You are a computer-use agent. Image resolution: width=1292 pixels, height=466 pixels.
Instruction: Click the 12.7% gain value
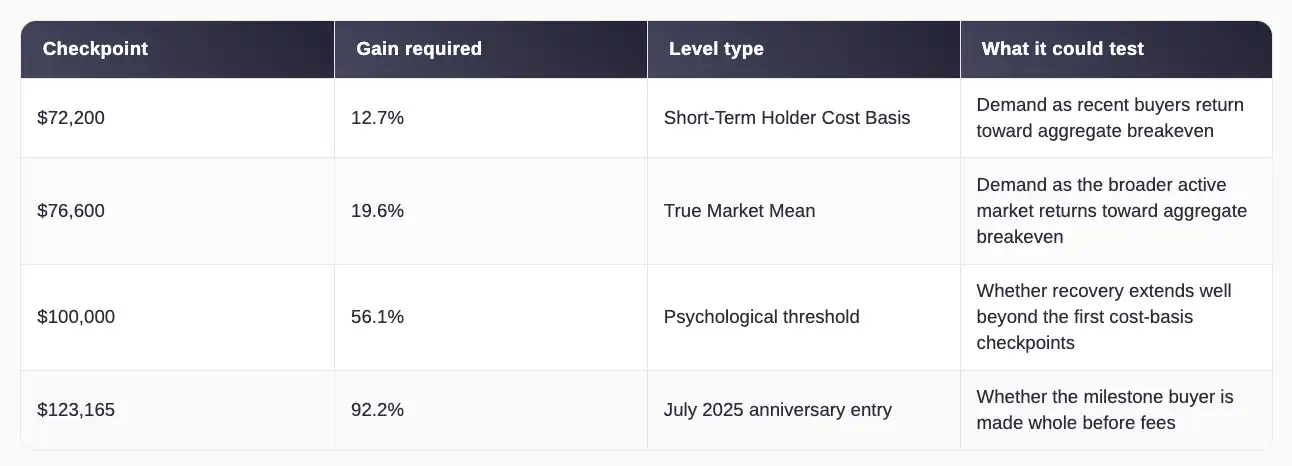pyautogui.click(x=378, y=118)
